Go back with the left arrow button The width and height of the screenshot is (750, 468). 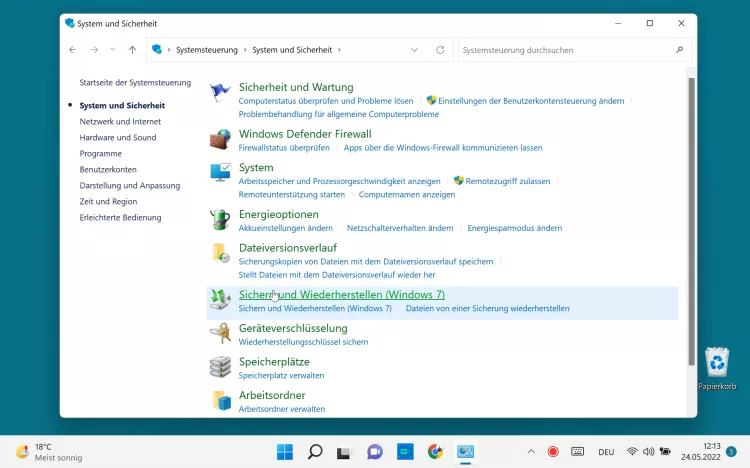[x=73, y=50]
